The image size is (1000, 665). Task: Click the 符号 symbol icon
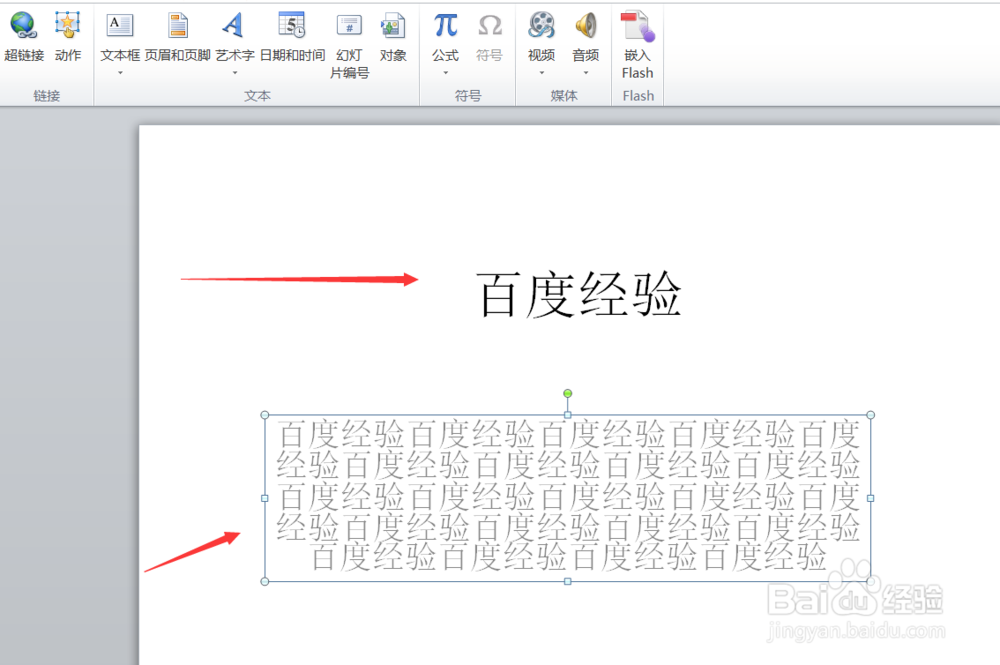(489, 26)
